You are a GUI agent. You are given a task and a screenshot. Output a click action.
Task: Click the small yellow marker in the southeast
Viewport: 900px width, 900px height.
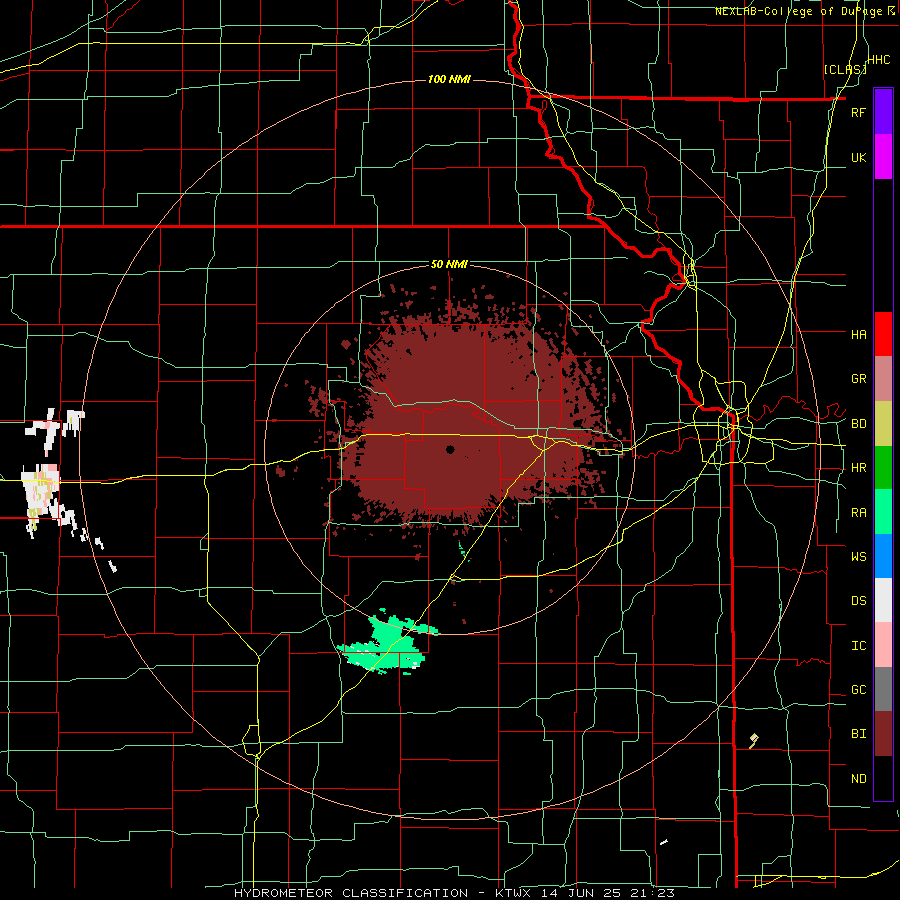[x=754, y=740]
